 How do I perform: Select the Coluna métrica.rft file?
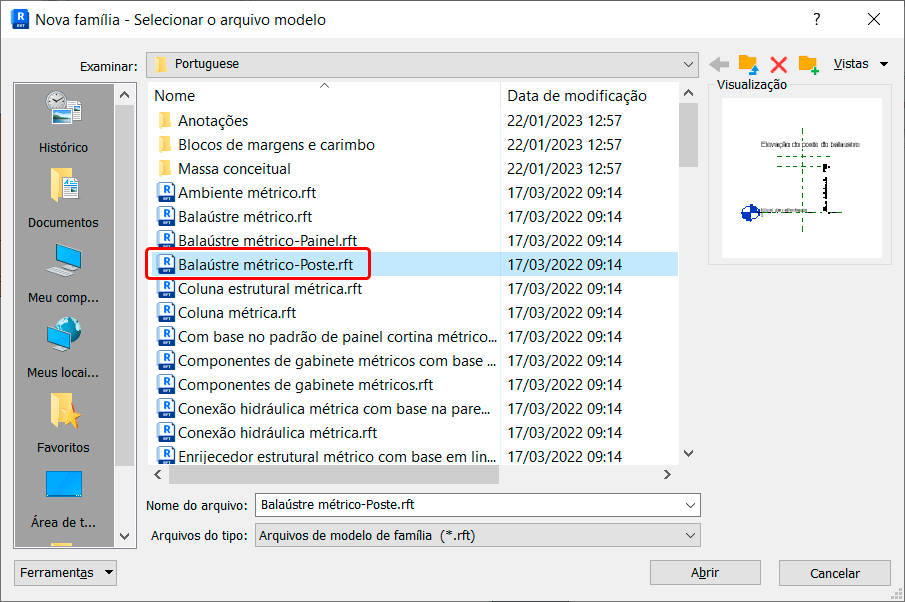[237, 313]
